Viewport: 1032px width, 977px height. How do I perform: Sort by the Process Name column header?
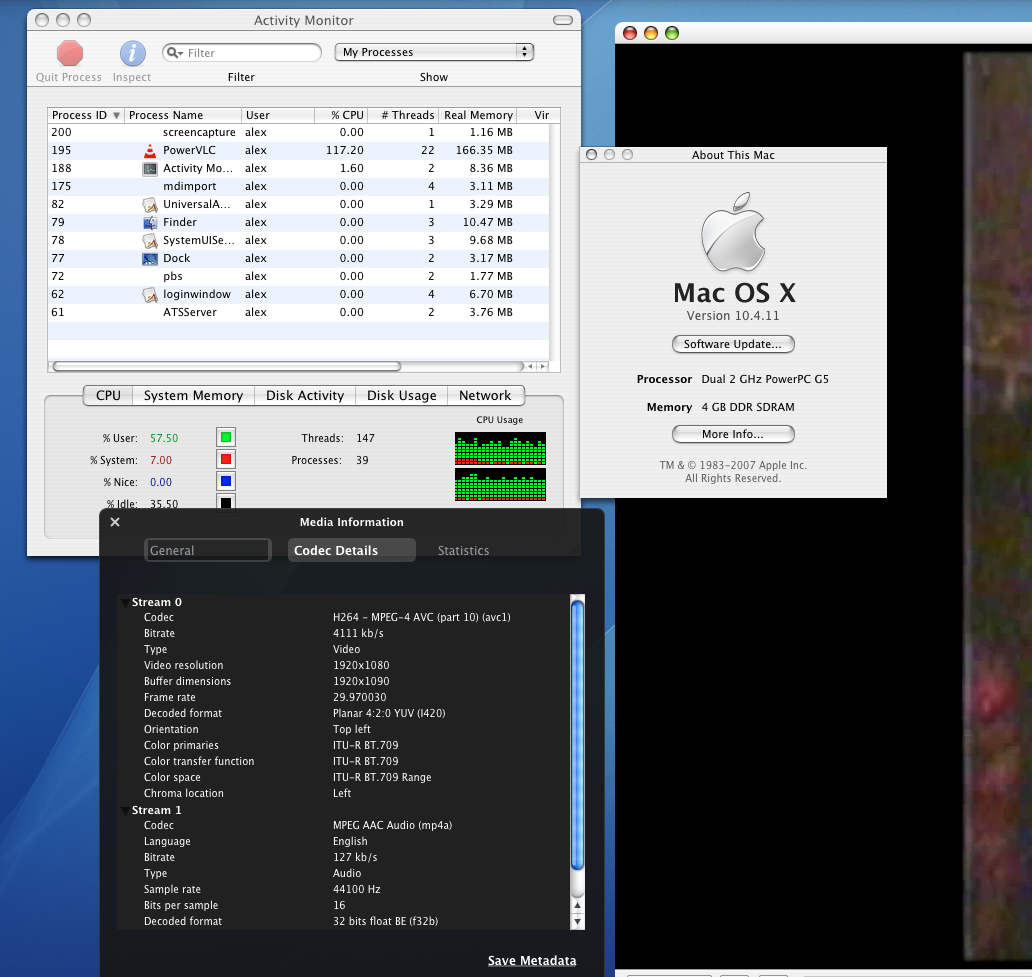click(183, 115)
